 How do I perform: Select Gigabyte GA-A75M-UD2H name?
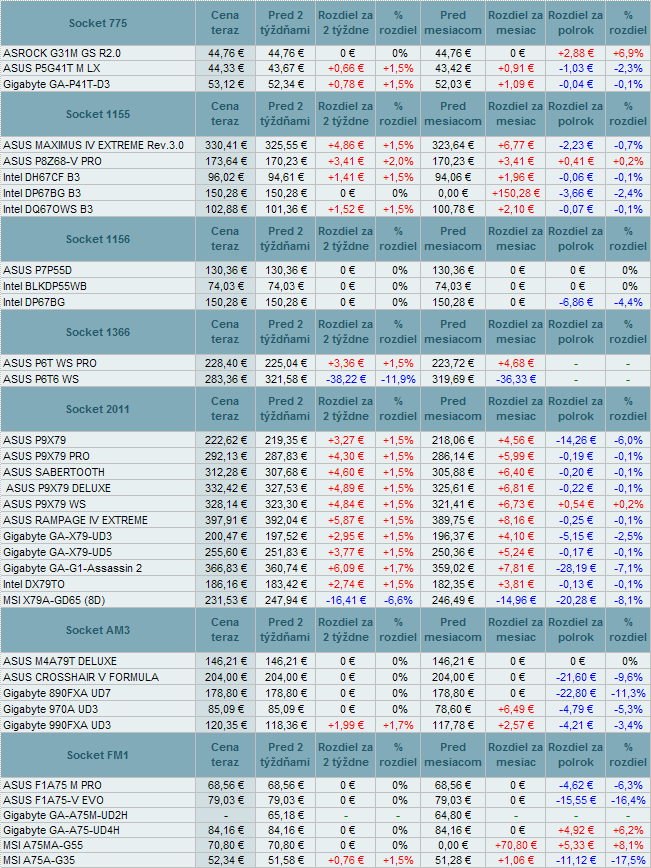pyautogui.click(x=66, y=815)
